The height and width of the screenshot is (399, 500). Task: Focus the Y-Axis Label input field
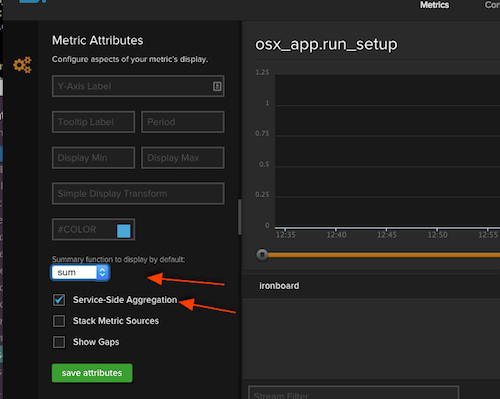click(138, 86)
